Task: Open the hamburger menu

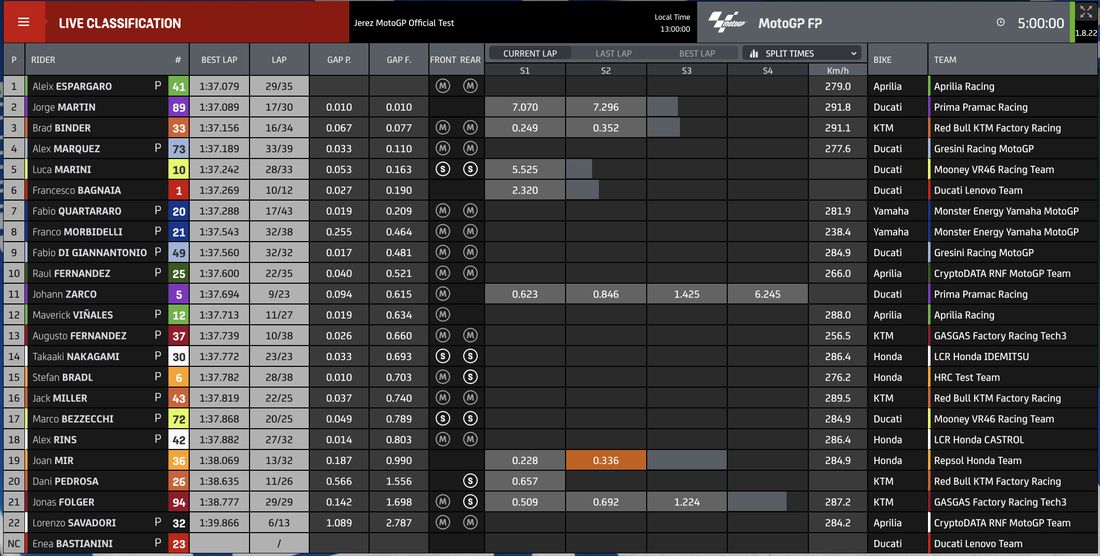Action: point(23,22)
